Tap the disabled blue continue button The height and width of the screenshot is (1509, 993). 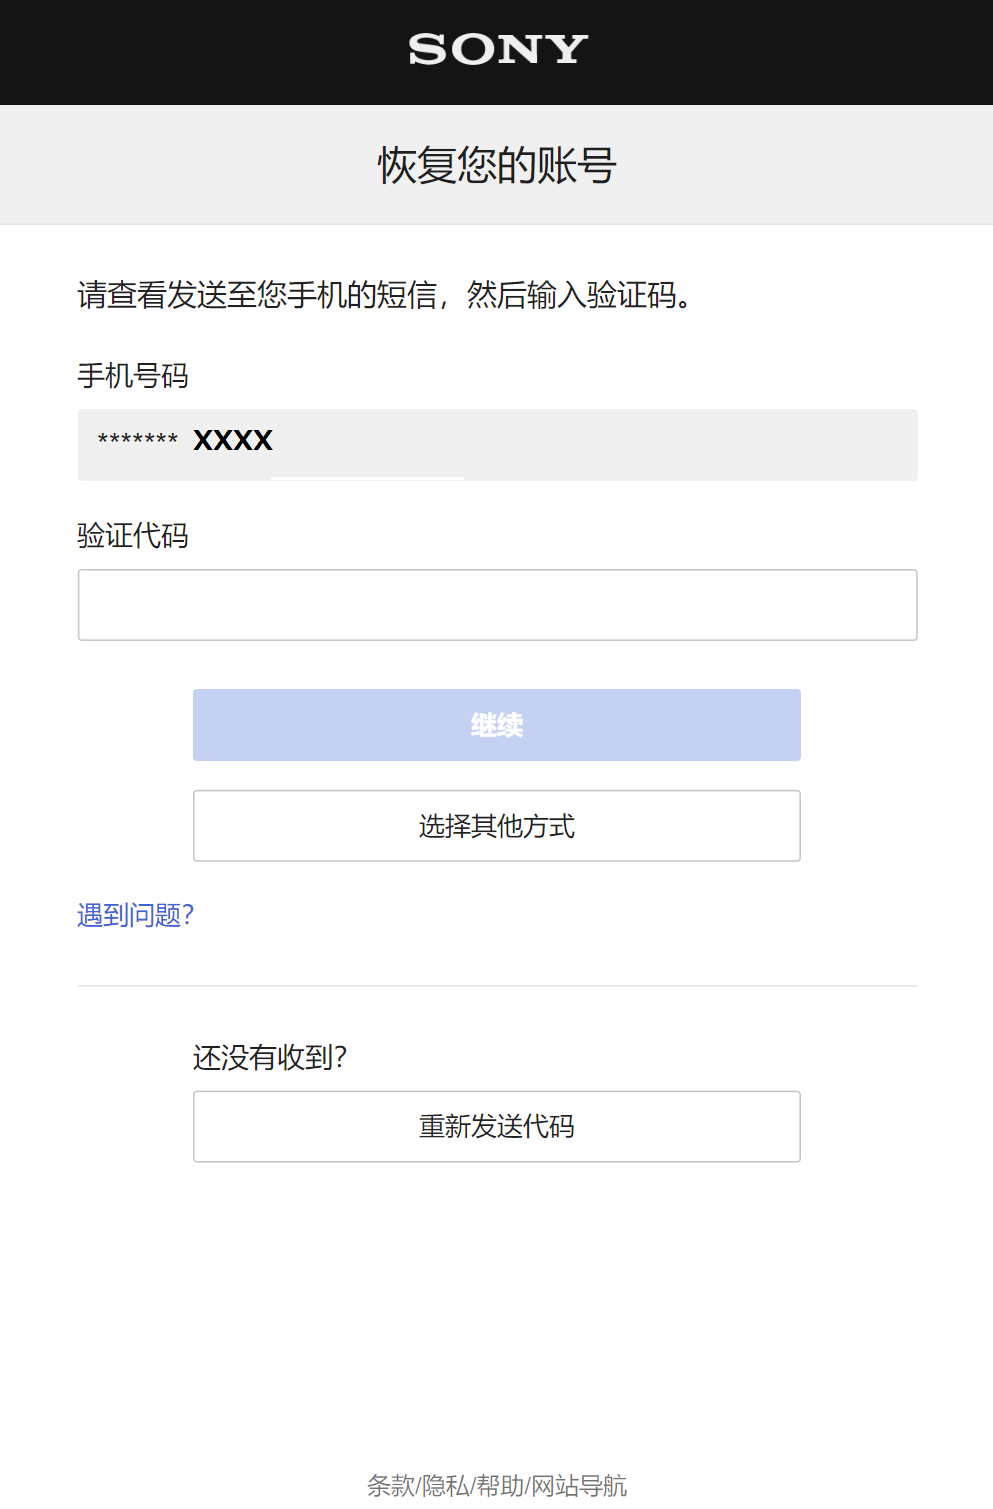coord(496,724)
